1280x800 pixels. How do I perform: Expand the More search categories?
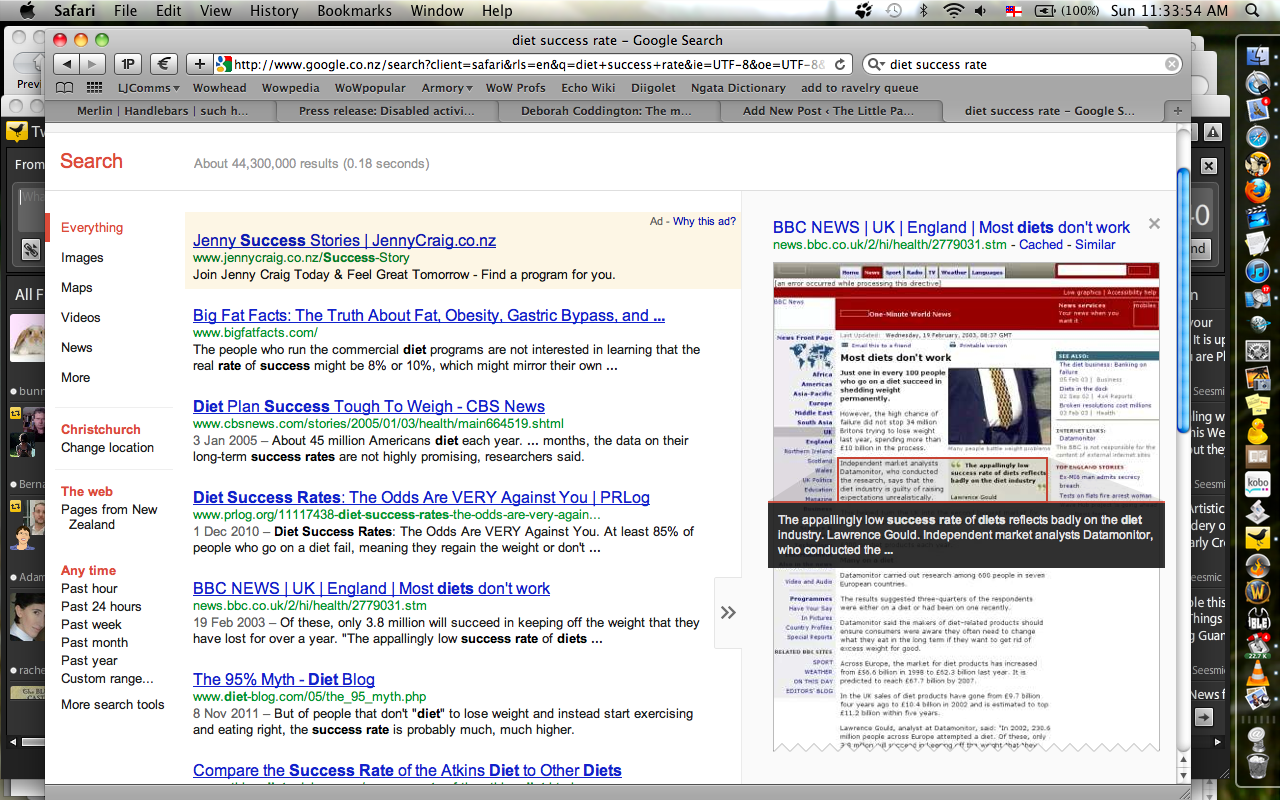click(75, 377)
